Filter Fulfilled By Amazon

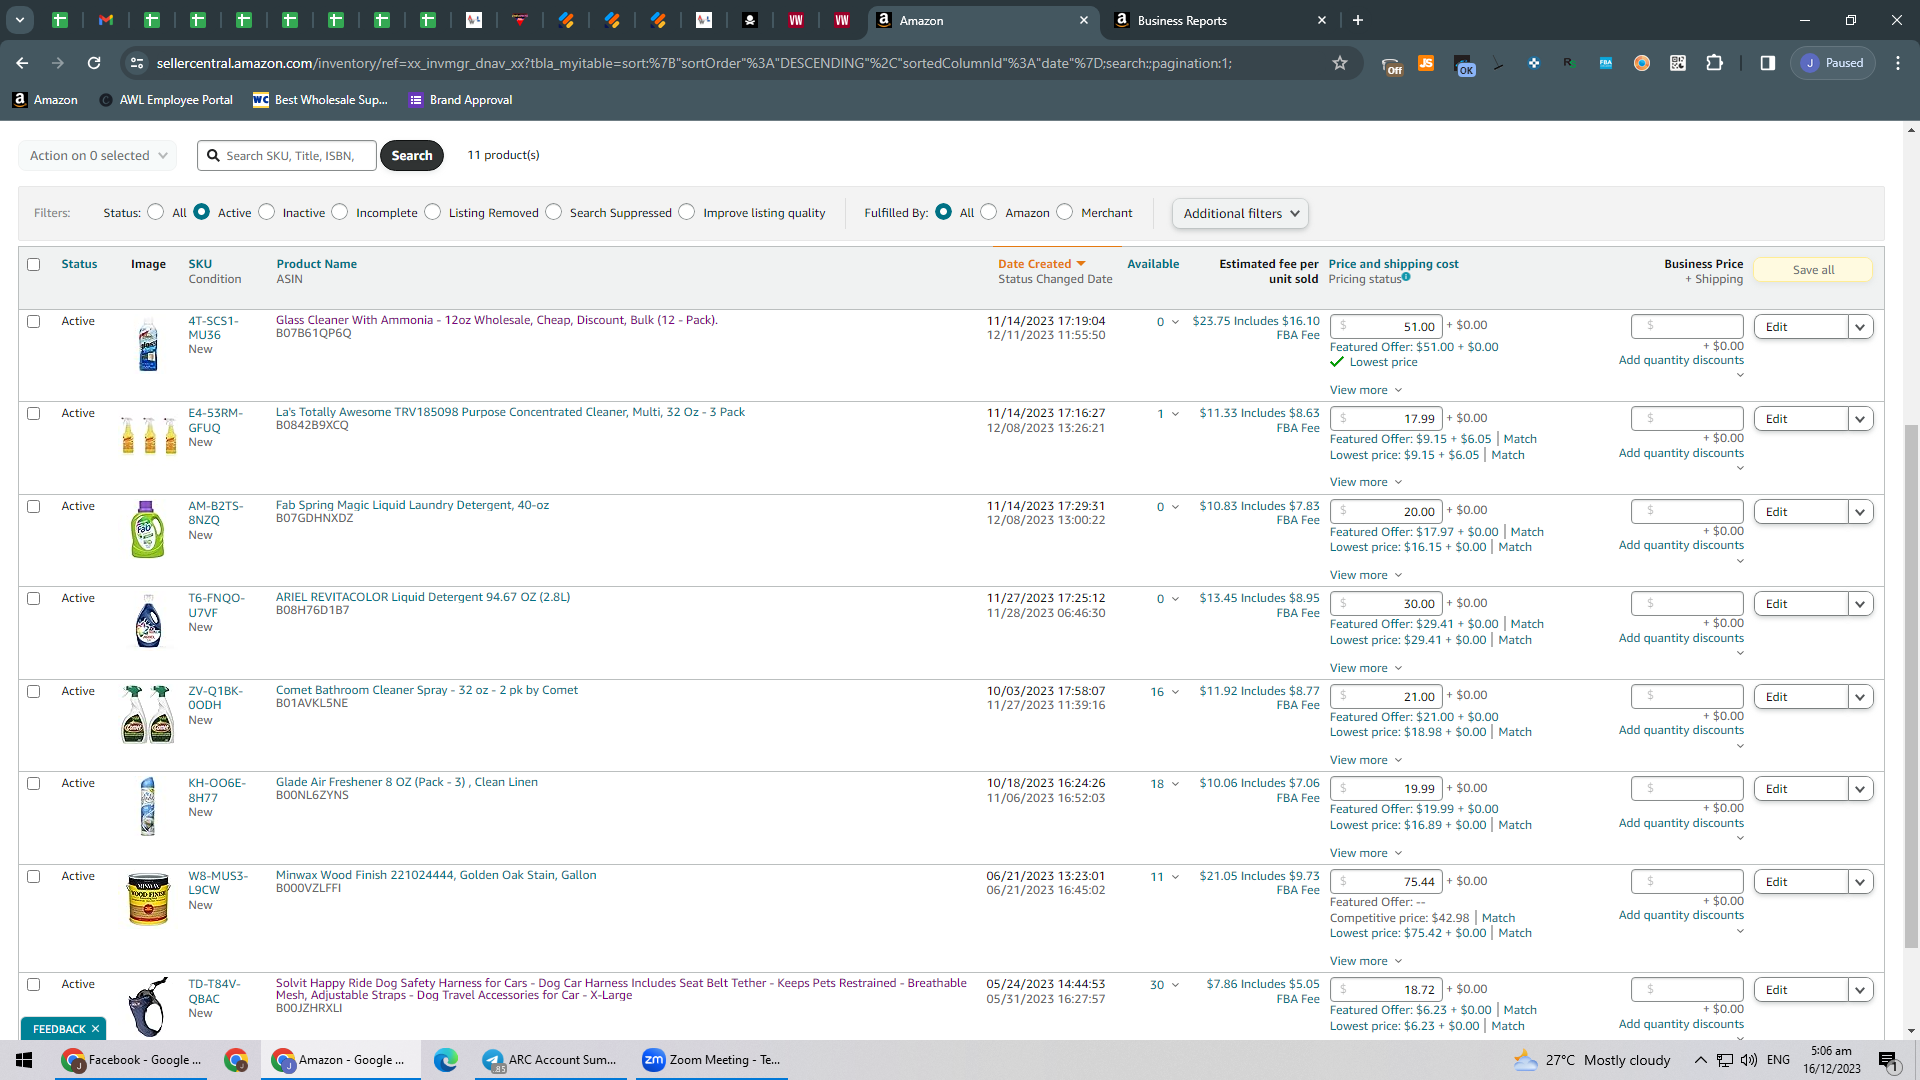point(988,212)
